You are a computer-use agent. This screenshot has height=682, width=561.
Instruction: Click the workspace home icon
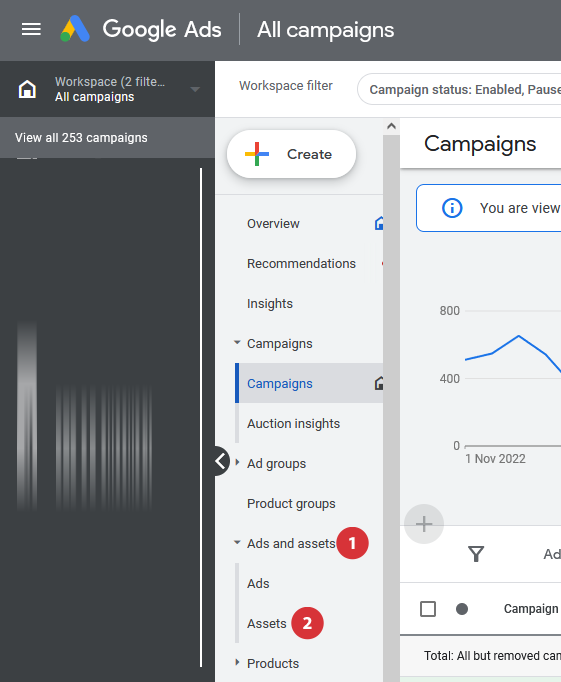pos(27,89)
